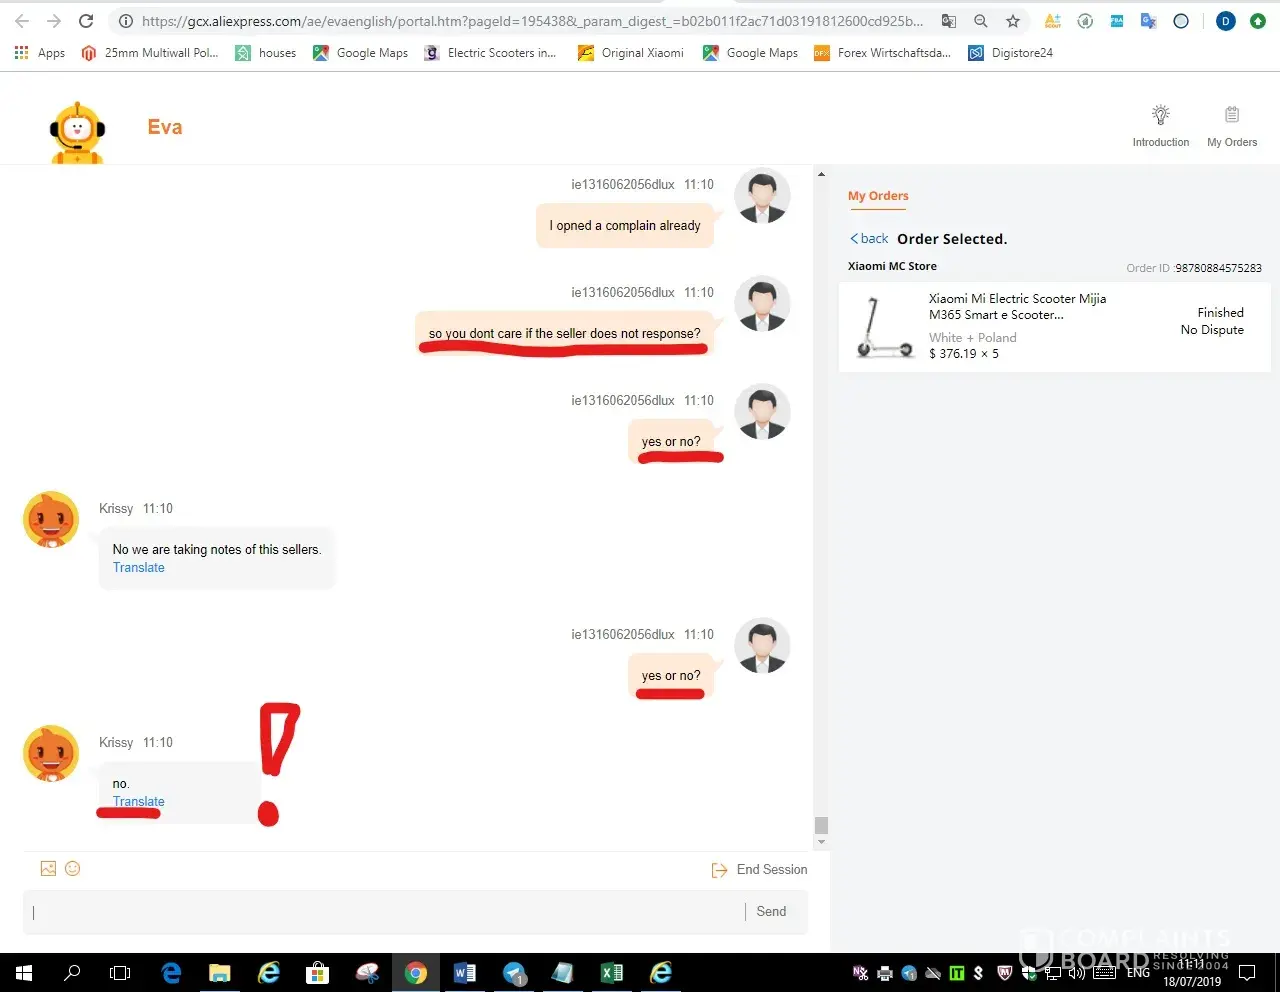The height and width of the screenshot is (992, 1280).
Task: Open the ENG language indicator in tray
Action: 1138,972
